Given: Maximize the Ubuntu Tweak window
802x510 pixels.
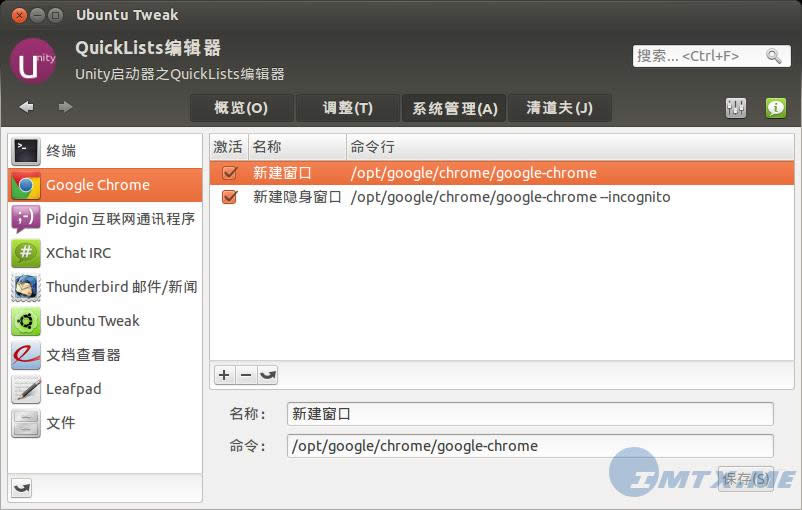Looking at the screenshot, I should (55, 15).
